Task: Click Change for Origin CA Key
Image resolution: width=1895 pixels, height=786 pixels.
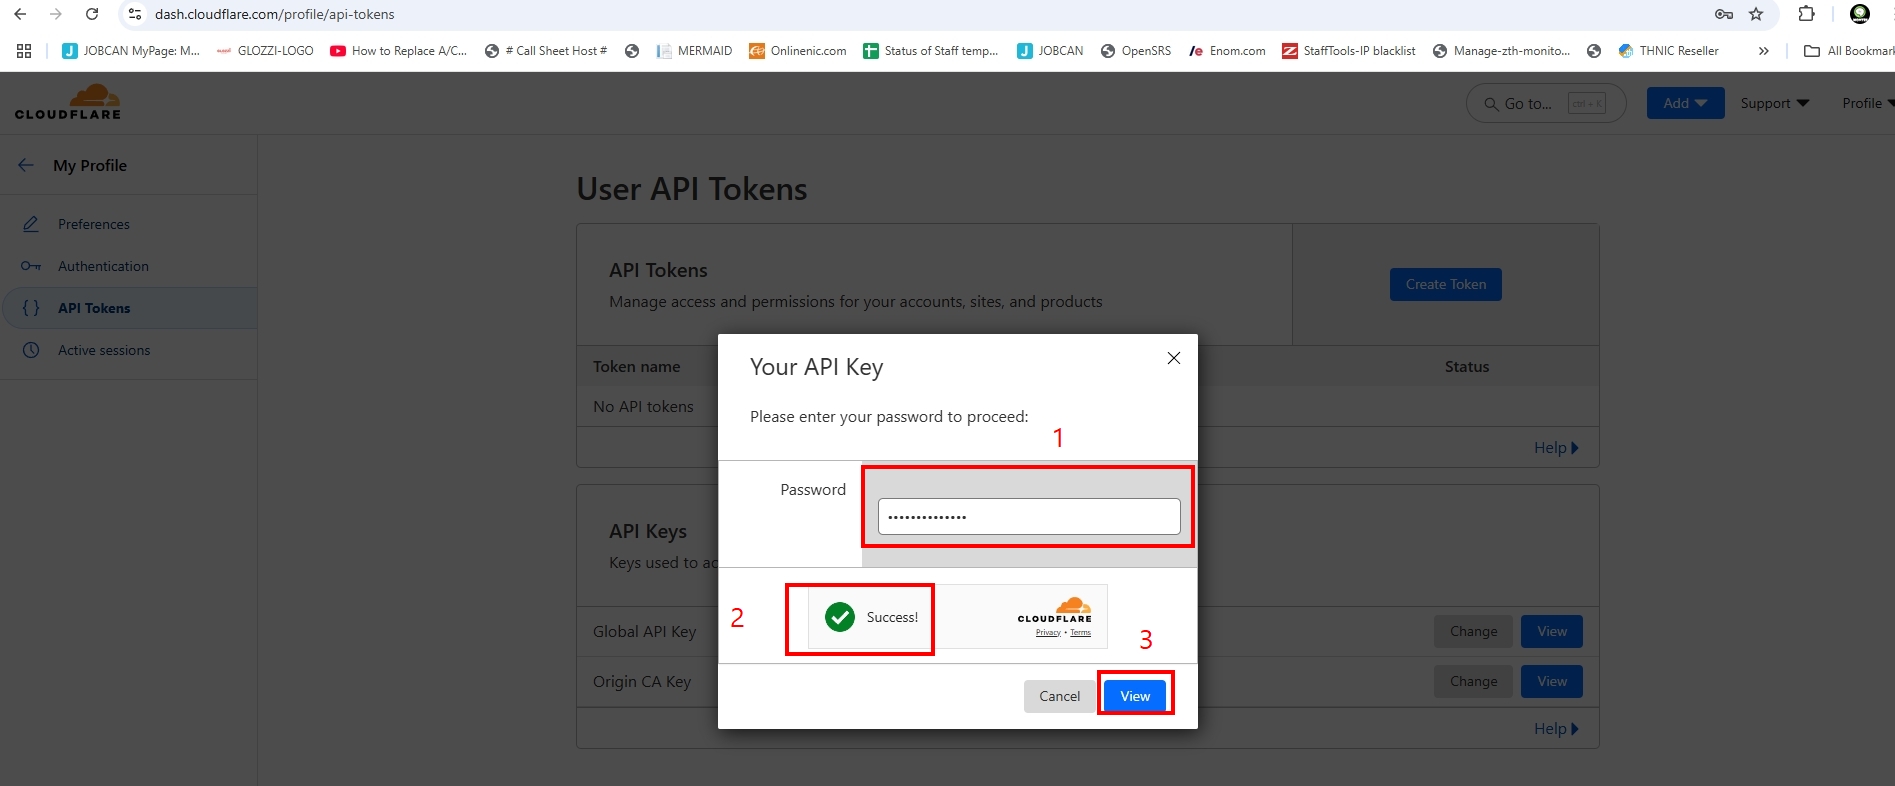Action: point(1474,681)
